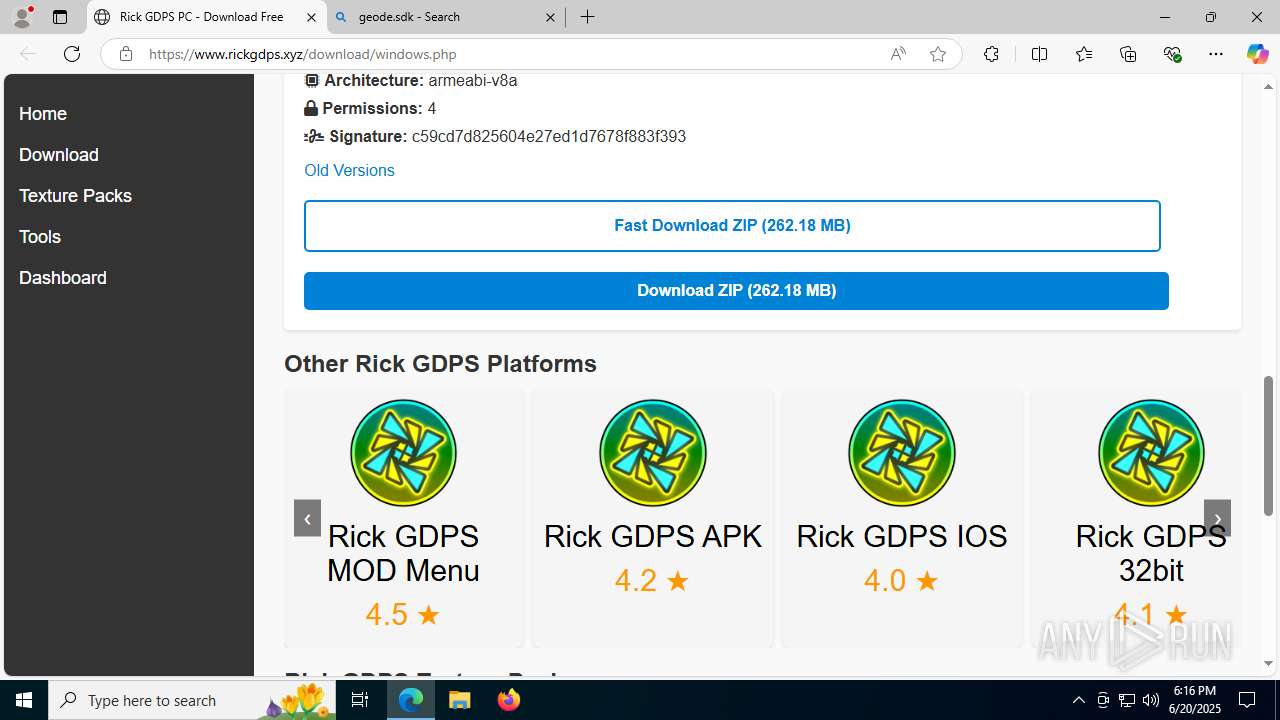Show hidden system tray icons

tap(1078, 700)
